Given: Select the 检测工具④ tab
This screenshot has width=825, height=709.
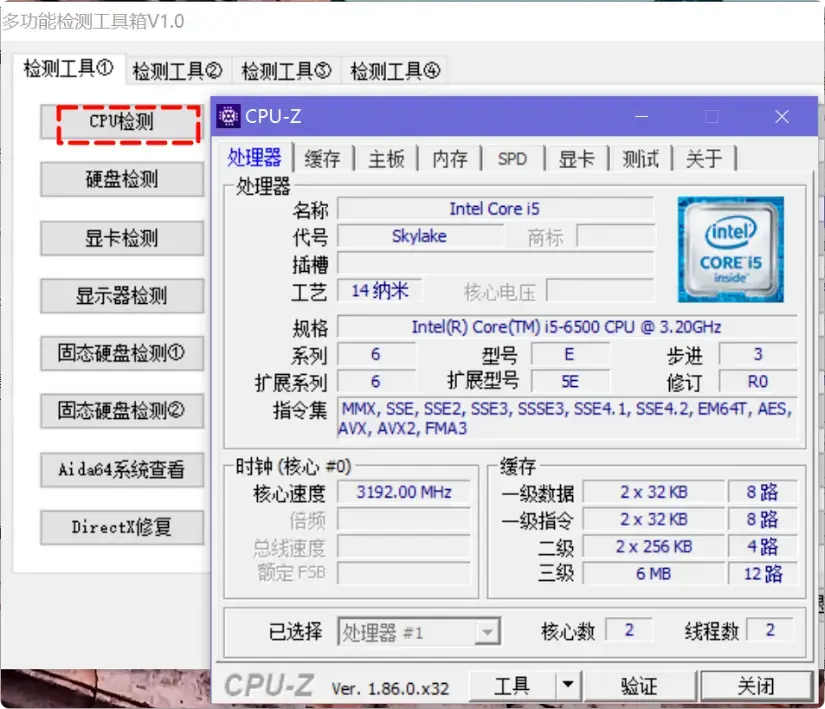Looking at the screenshot, I should click(x=394, y=71).
